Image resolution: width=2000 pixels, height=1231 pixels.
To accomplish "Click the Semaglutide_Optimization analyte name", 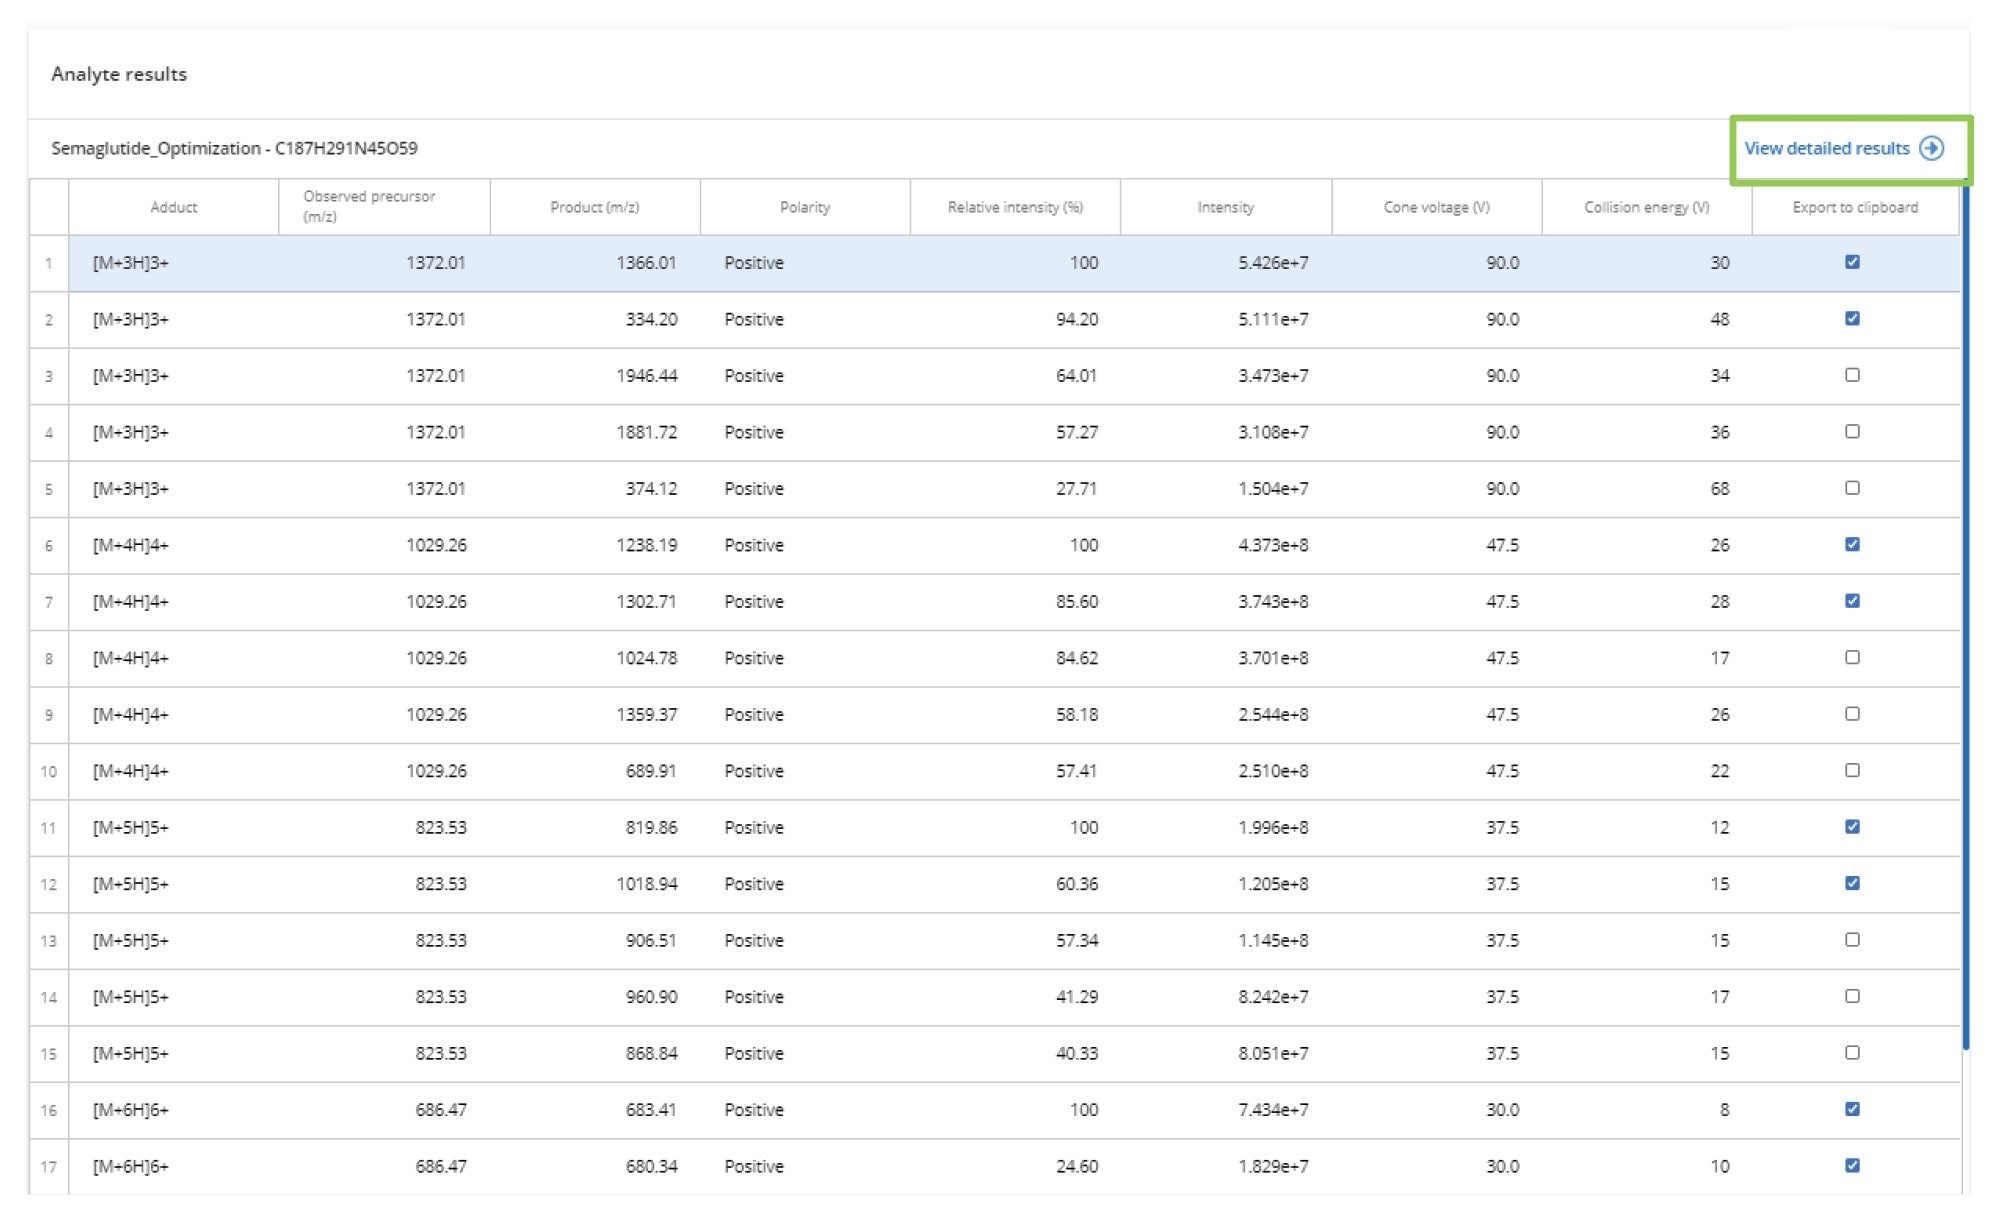I will [235, 146].
